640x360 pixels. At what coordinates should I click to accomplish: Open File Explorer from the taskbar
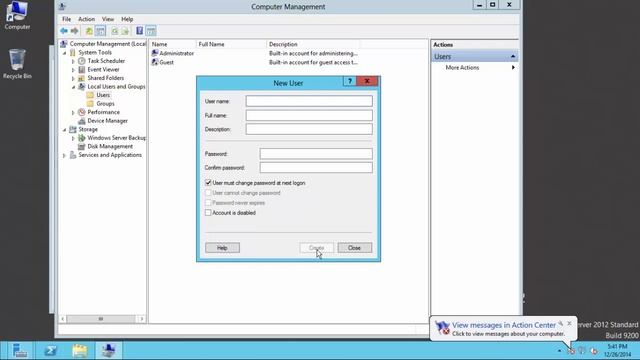[x=80, y=351]
